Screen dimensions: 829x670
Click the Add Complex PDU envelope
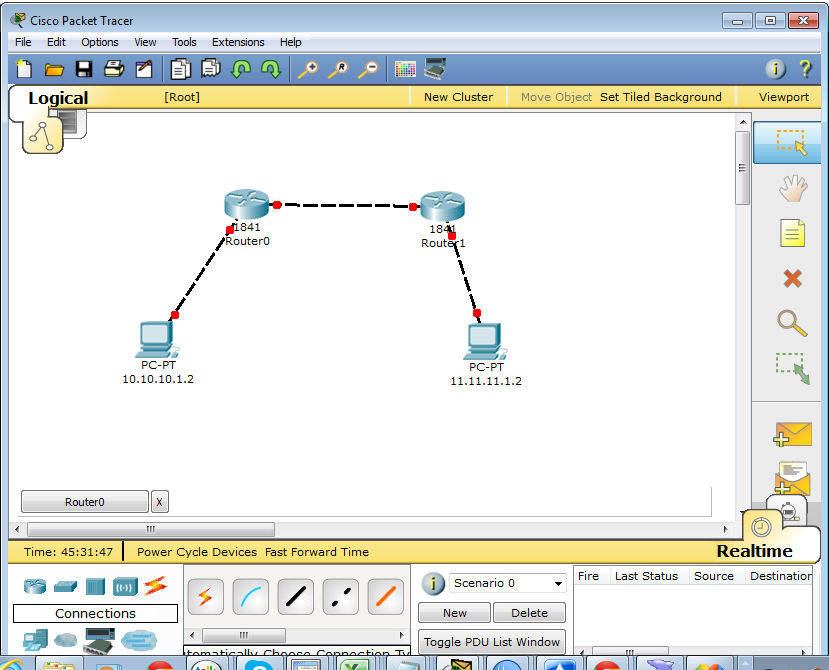coord(793,478)
